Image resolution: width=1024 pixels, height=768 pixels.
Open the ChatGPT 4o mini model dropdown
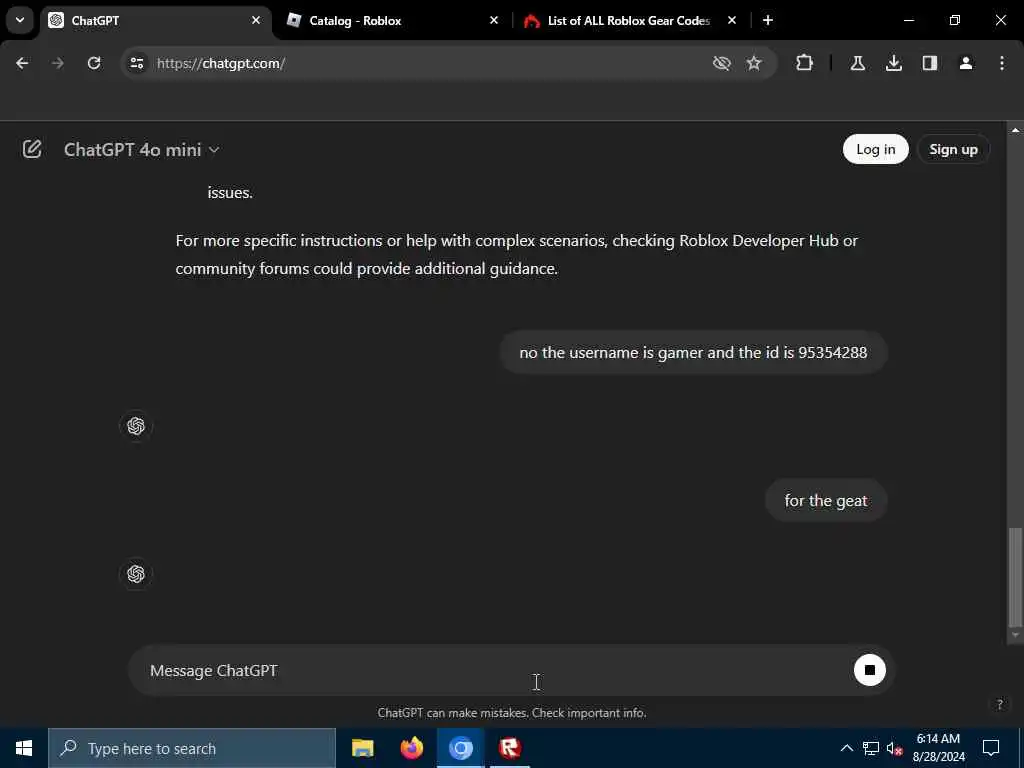coord(142,150)
